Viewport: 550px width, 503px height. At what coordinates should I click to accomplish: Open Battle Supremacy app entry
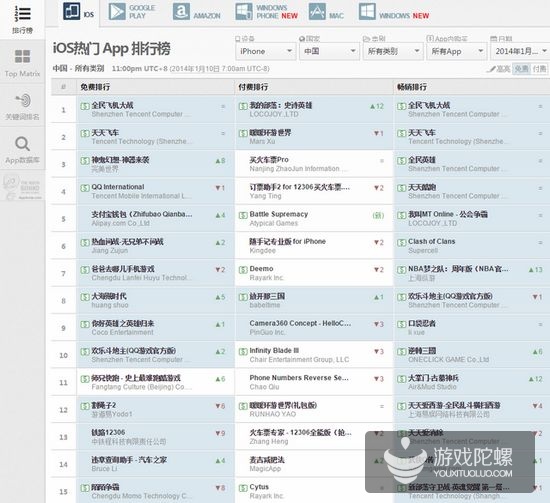coord(279,214)
